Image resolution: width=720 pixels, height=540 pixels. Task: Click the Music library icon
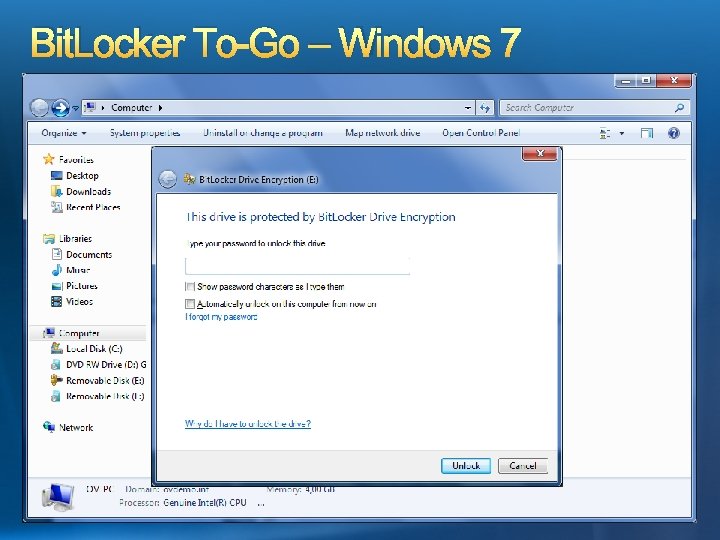[56, 270]
